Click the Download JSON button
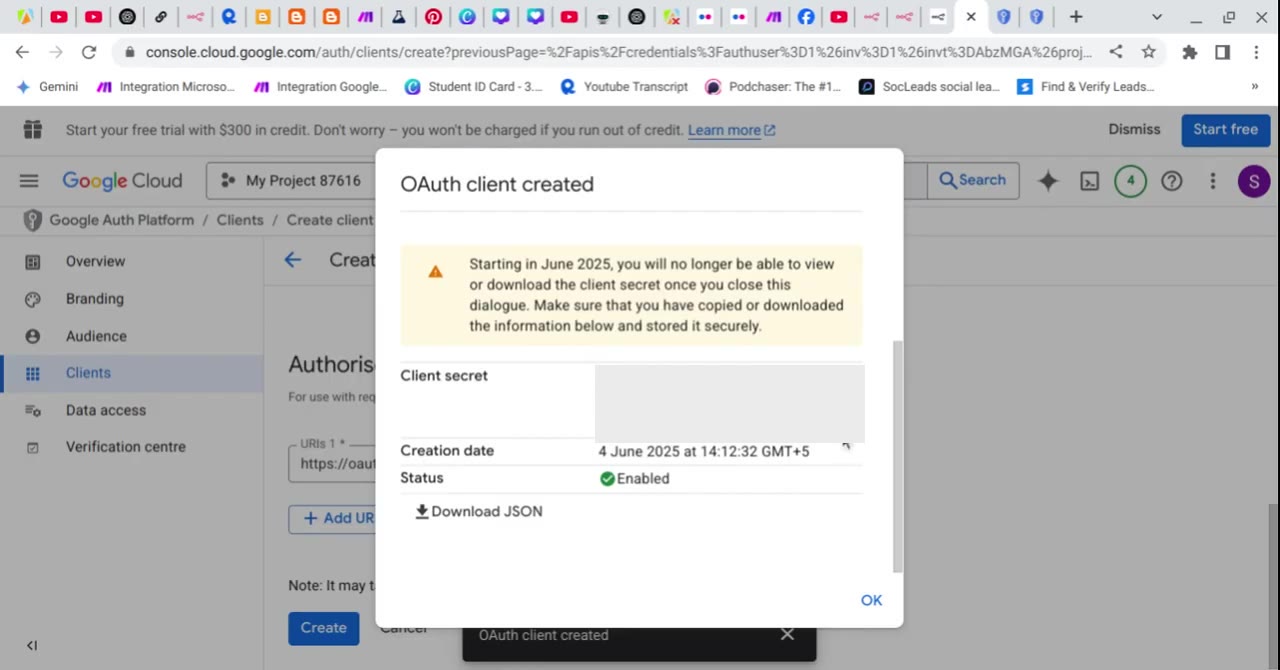Screen dimensions: 1280x670 tap(479, 511)
